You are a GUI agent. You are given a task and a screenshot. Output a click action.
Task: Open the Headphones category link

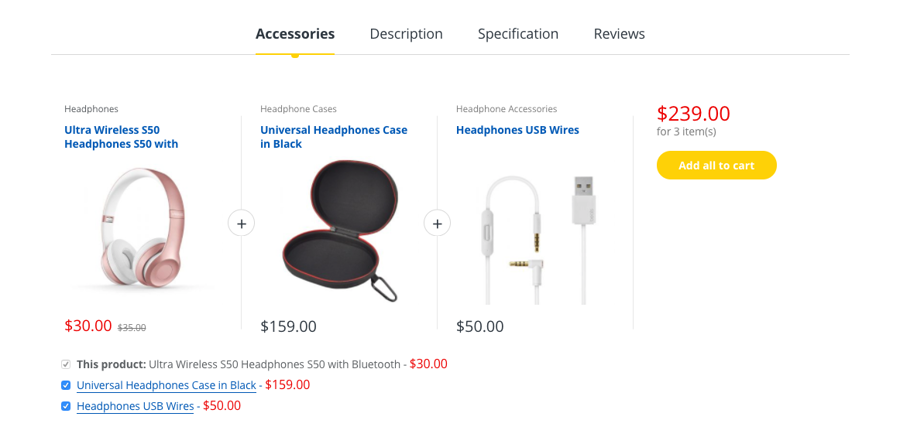[91, 109]
